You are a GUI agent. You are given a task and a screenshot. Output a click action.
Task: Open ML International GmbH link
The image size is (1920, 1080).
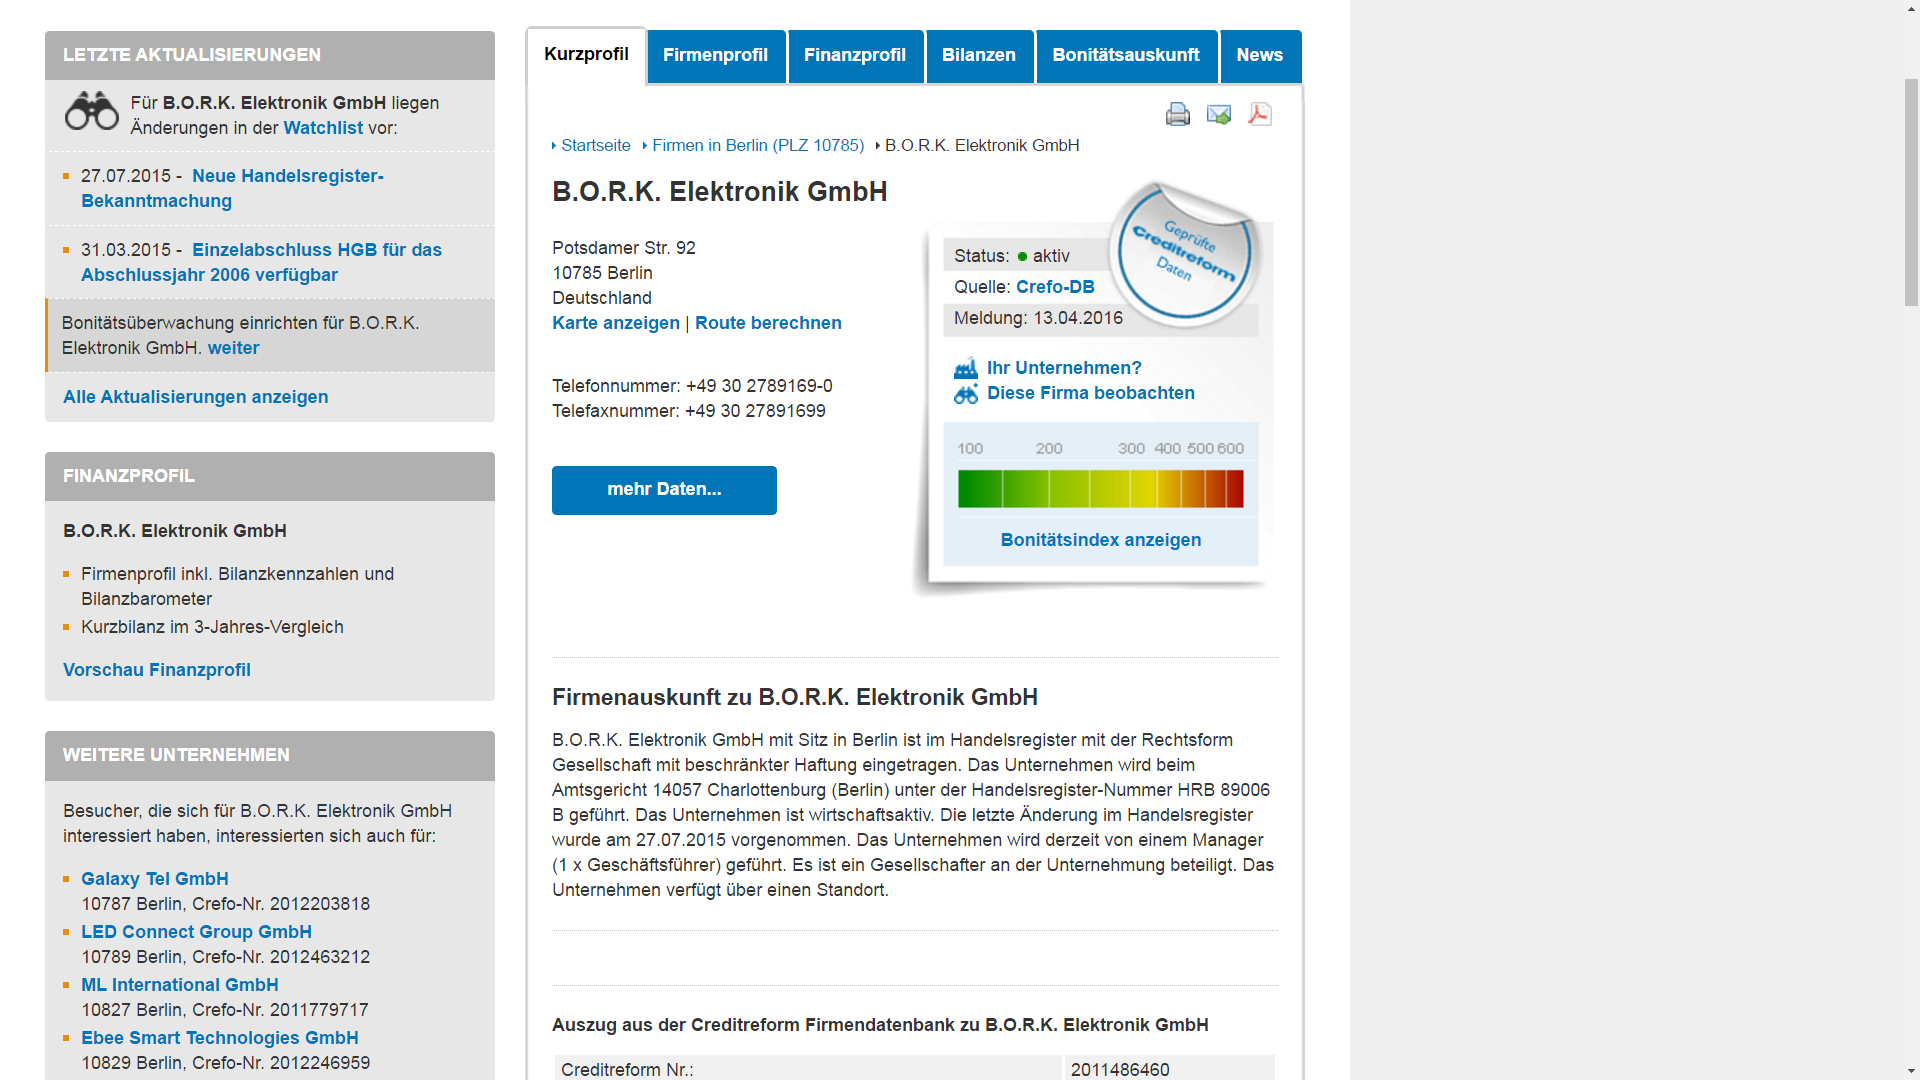(180, 985)
